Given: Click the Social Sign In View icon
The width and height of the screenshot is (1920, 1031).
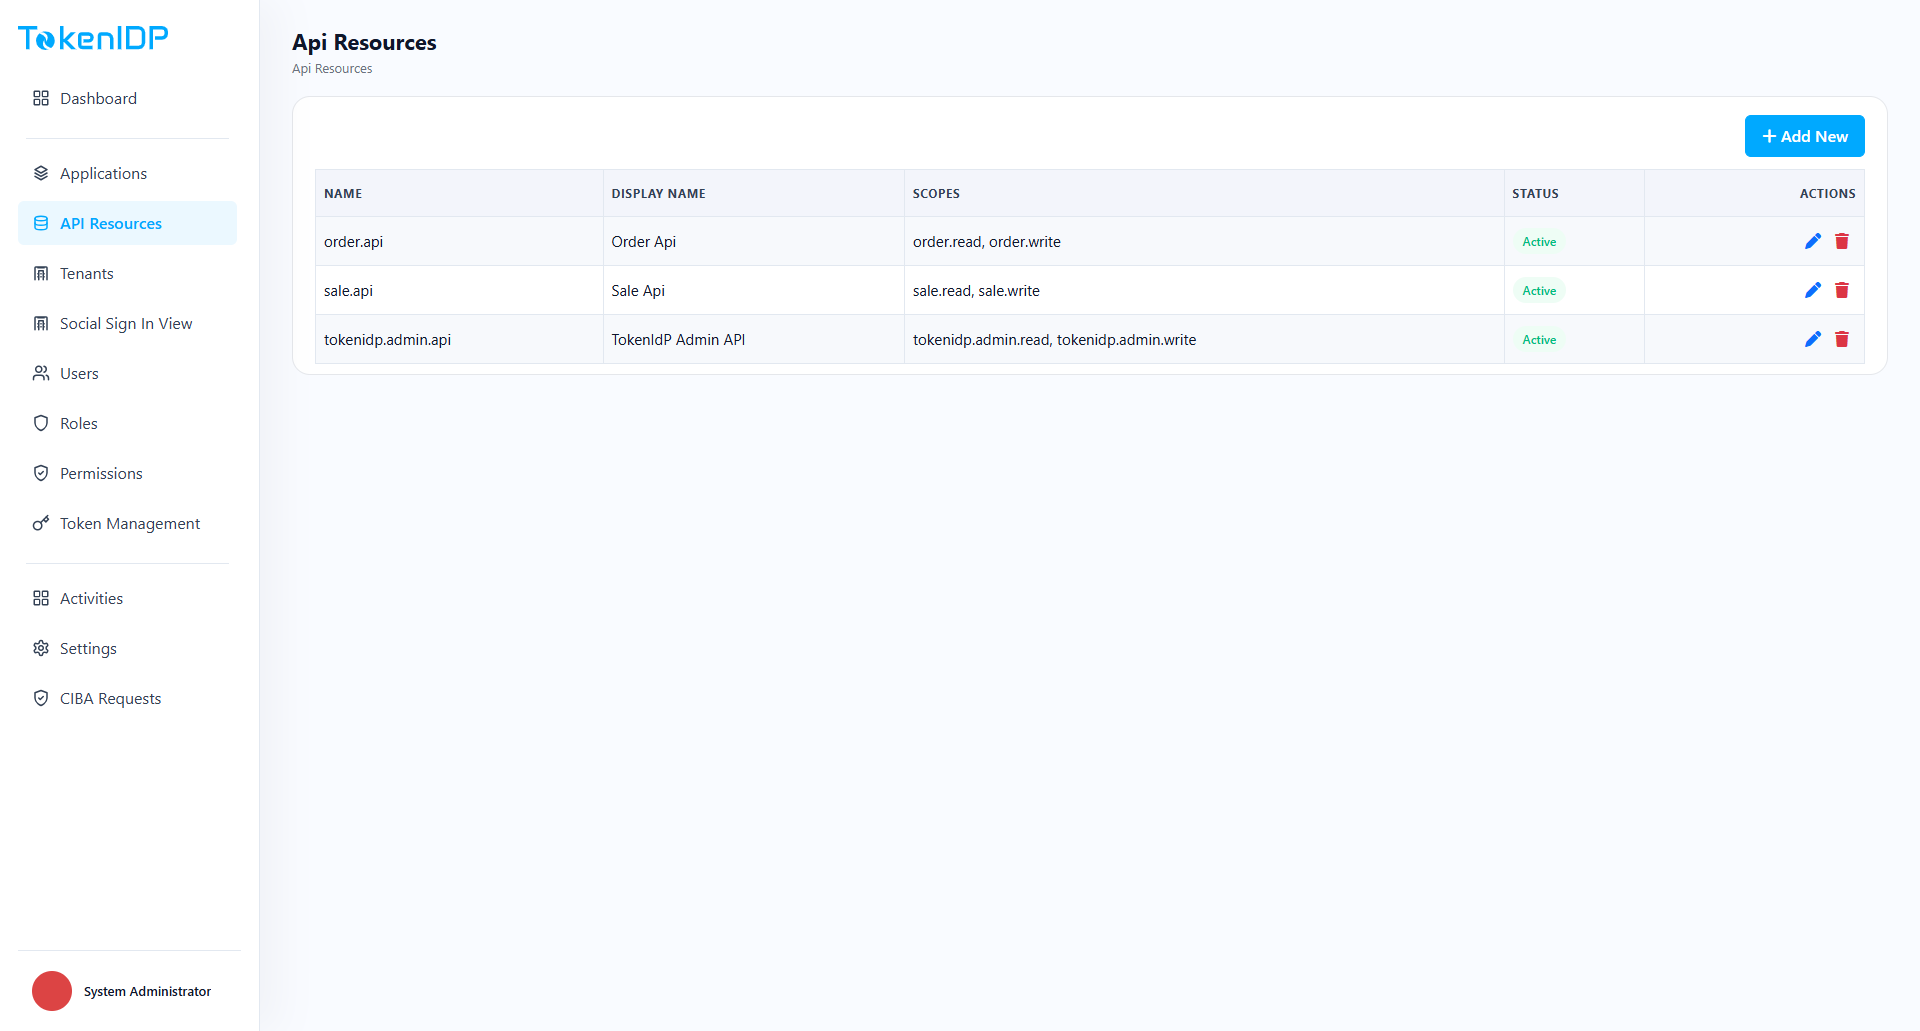Looking at the screenshot, I should (41, 323).
